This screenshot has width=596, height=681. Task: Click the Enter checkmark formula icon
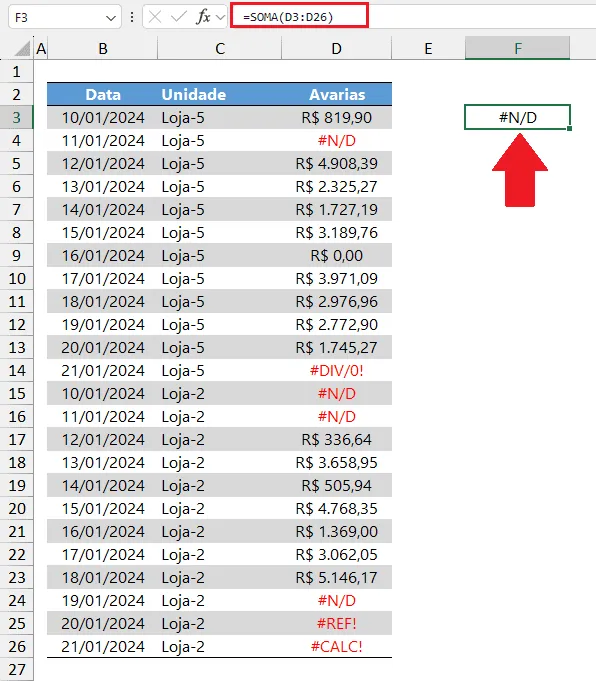click(x=179, y=17)
